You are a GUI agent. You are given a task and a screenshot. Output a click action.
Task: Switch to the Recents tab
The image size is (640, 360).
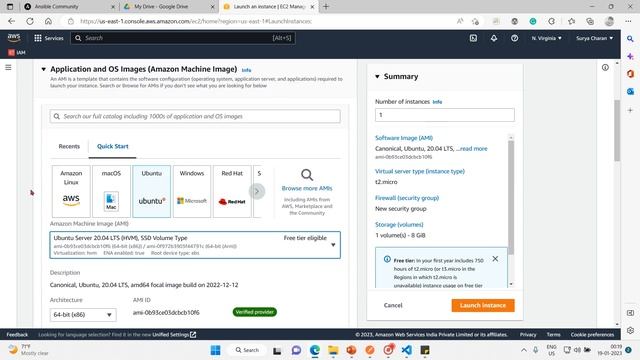click(x=69, y=146)
